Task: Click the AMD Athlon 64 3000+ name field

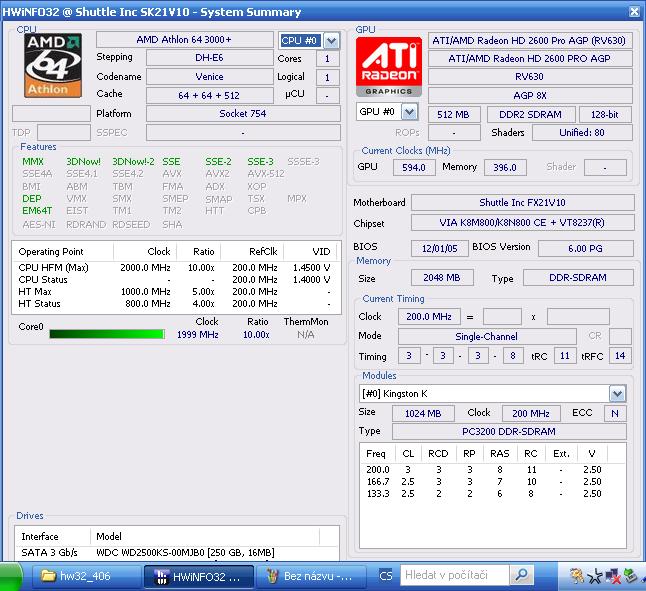Action: (x=185, y=40)
